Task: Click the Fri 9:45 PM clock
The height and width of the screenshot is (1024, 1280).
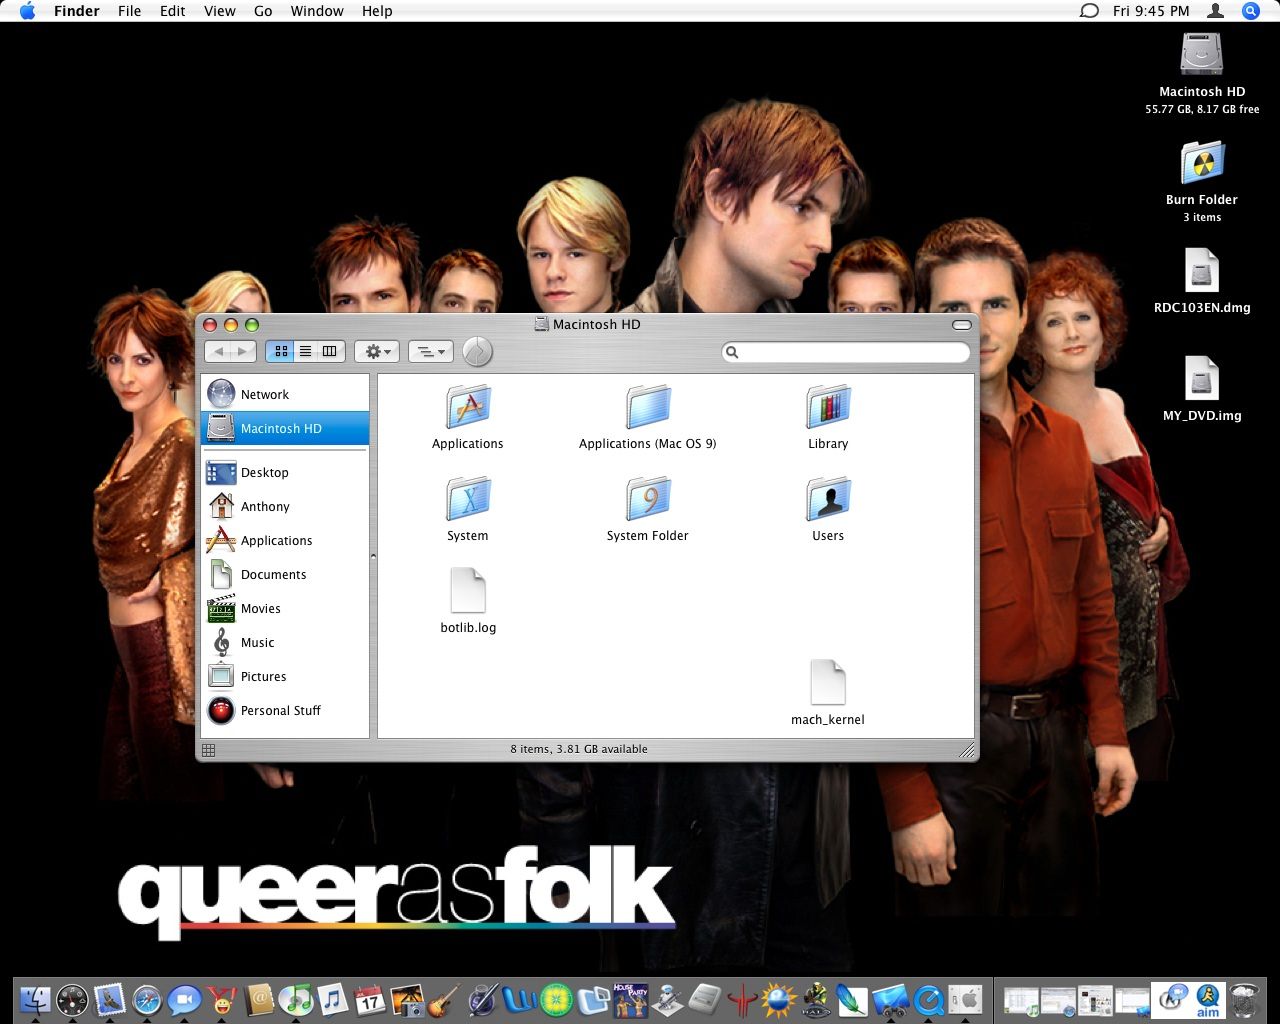Action: 1151,11
